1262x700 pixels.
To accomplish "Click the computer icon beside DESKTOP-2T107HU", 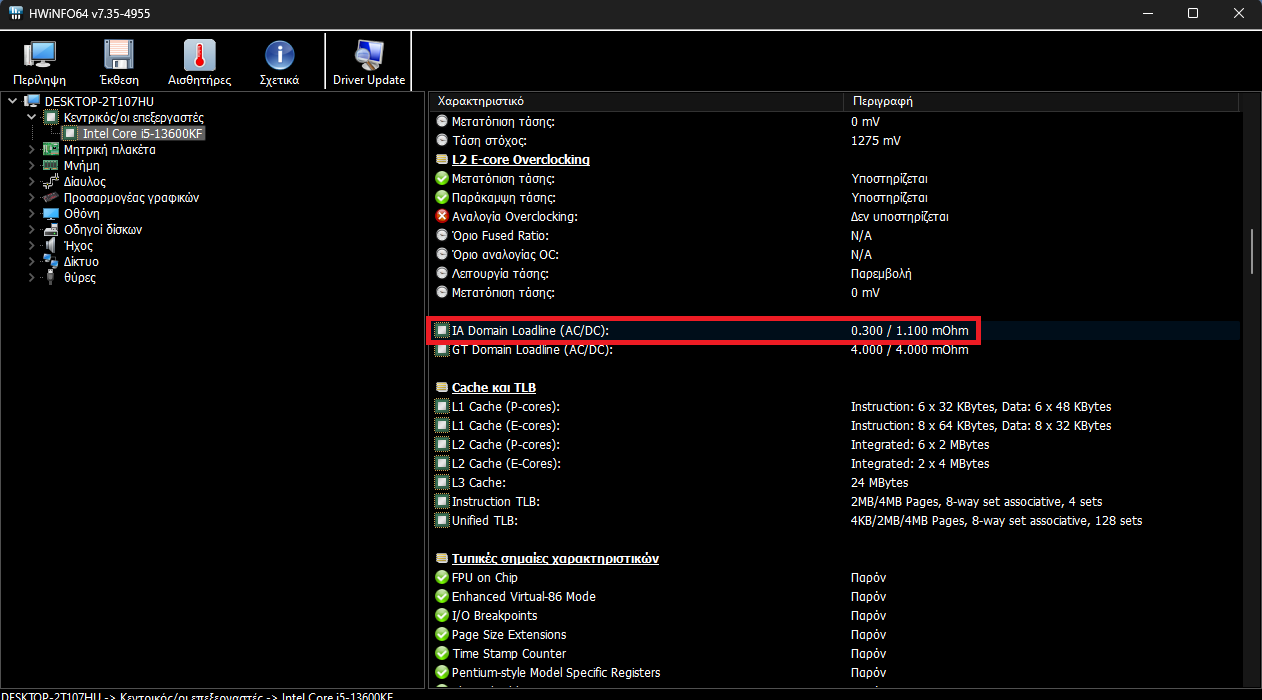I will pyautogui.click(x=32, y=102).
